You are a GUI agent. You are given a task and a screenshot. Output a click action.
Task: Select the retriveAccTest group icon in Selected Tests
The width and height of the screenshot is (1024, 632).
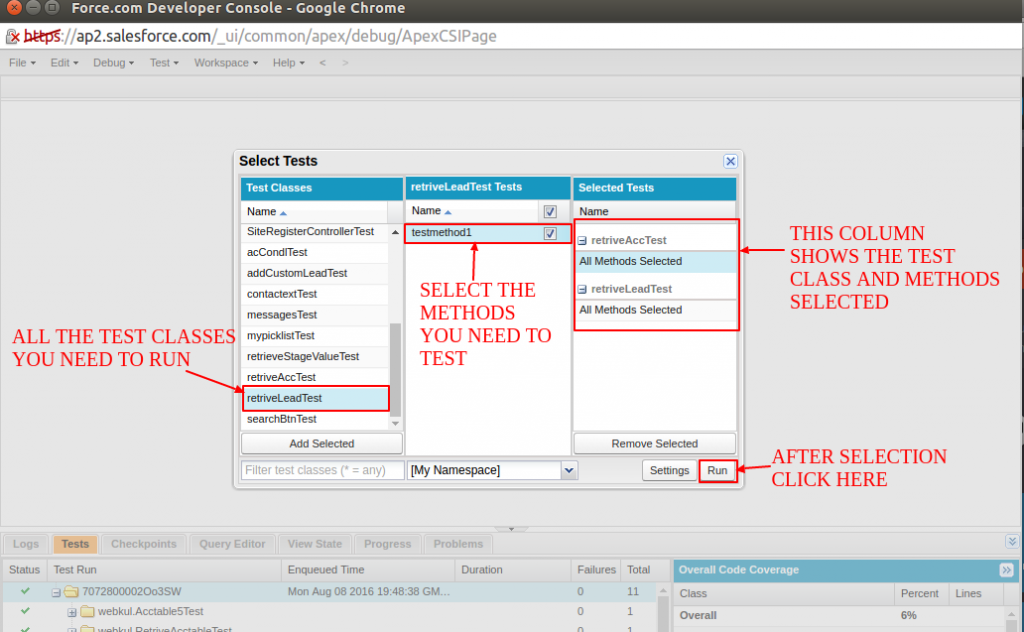tap(581, 240)
